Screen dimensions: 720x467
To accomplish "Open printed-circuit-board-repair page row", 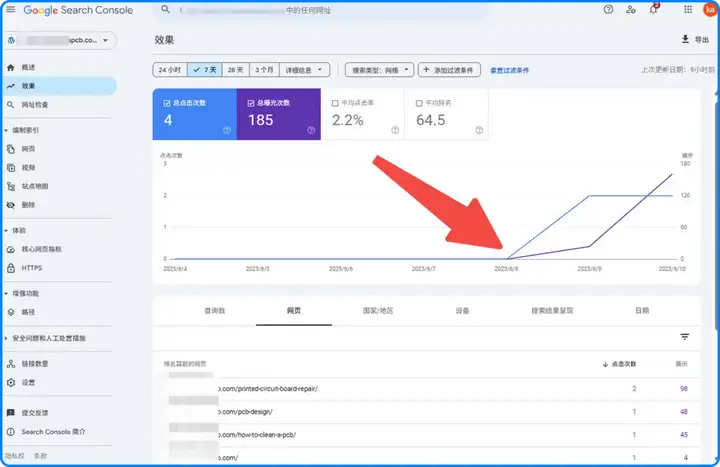I will tap(426, 389).
